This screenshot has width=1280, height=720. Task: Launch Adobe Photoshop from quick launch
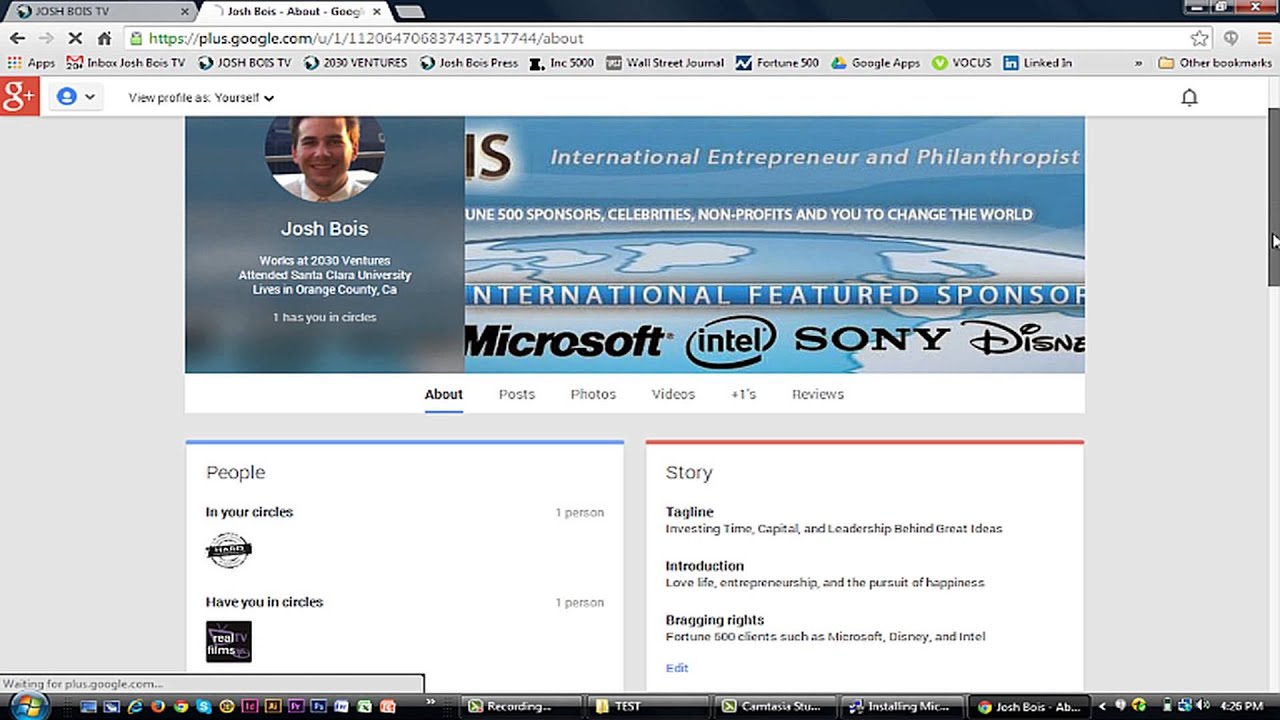tap(319, 706)
